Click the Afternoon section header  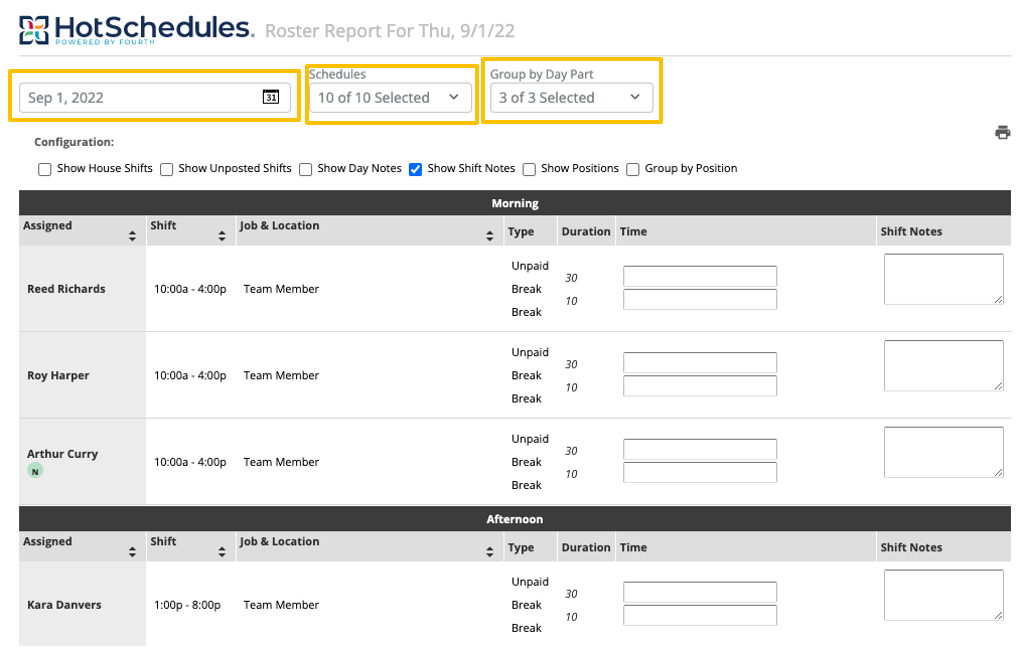(x=515, y=519)
